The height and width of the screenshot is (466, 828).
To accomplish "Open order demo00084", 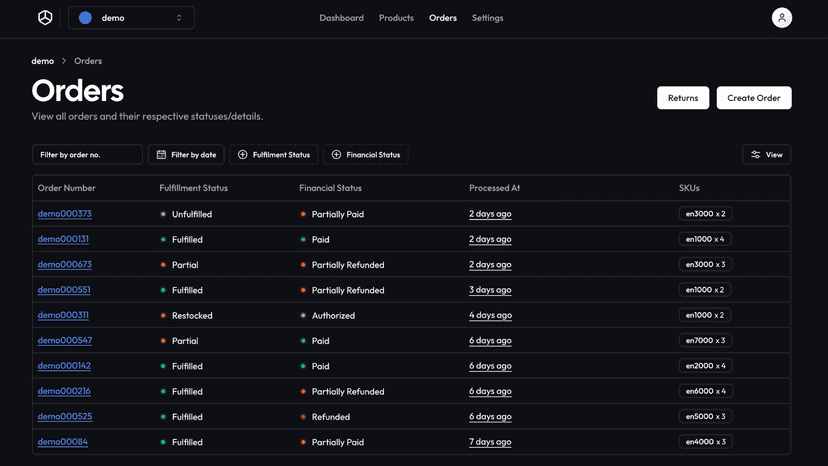I will [62, 442].
